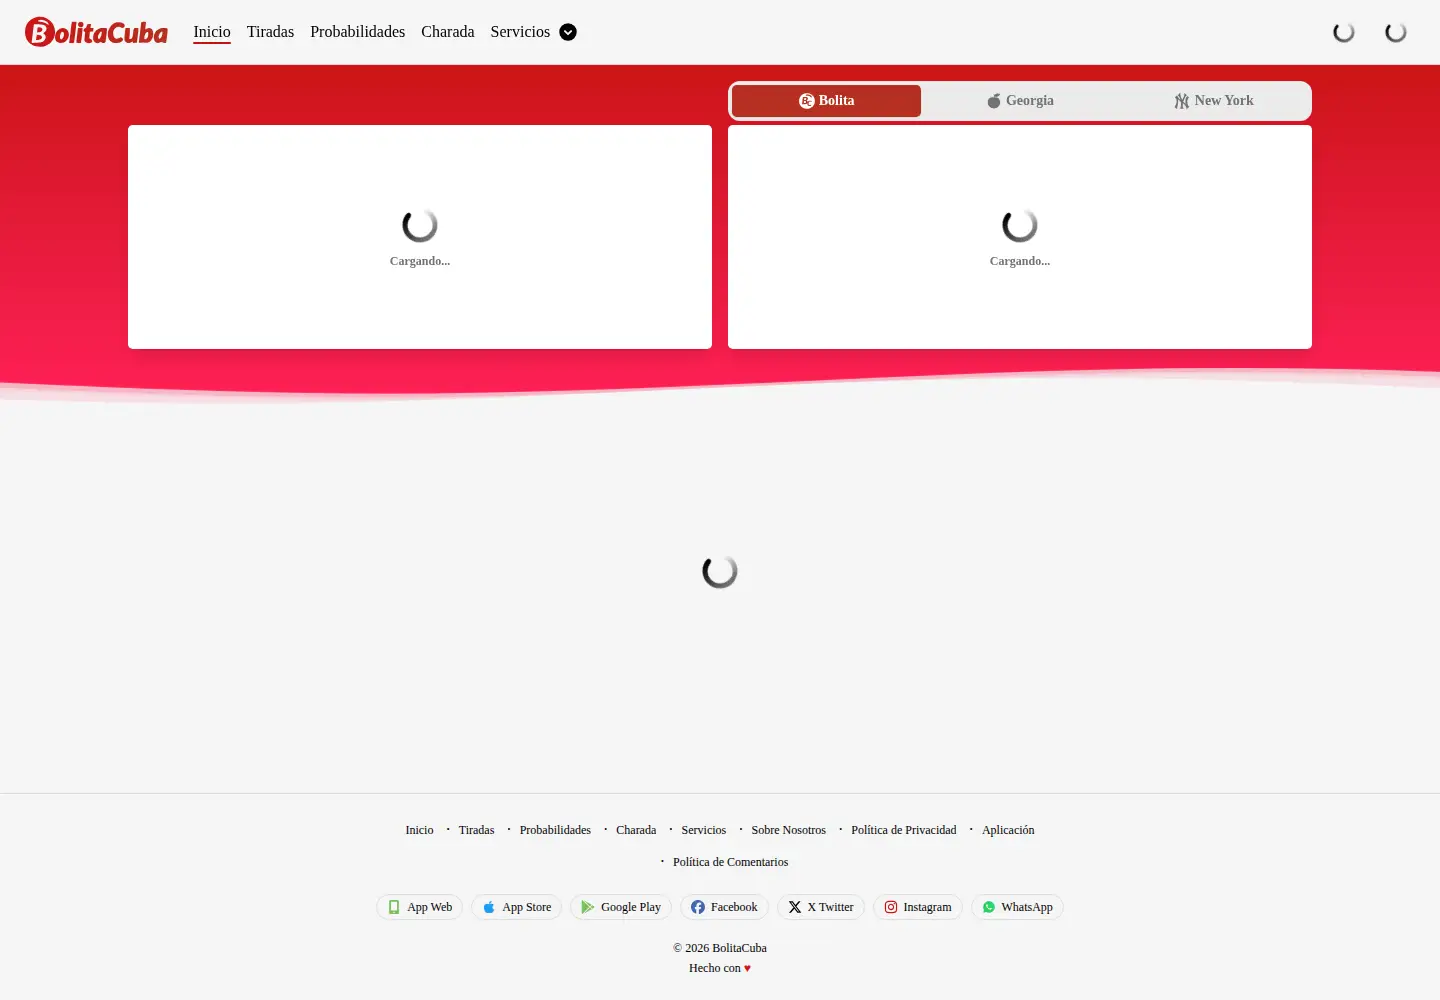Expand the Servicios dropdown arrow
The width and height of the screenshot is (1440, 1000).
(568, 32)
